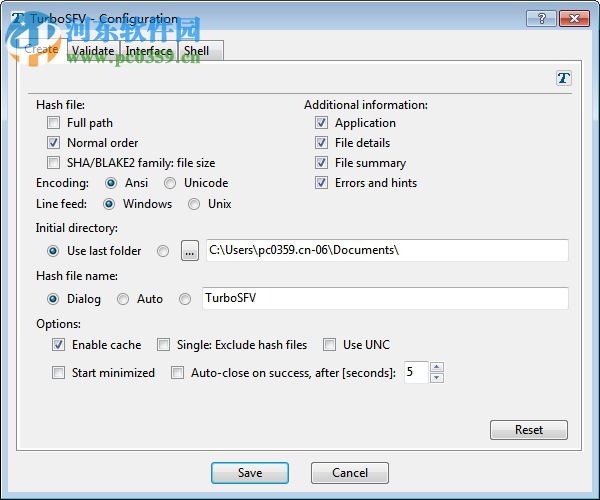Switch to the Interface tab
Viewport: 600px width, 500px height.
click(148, 50)
